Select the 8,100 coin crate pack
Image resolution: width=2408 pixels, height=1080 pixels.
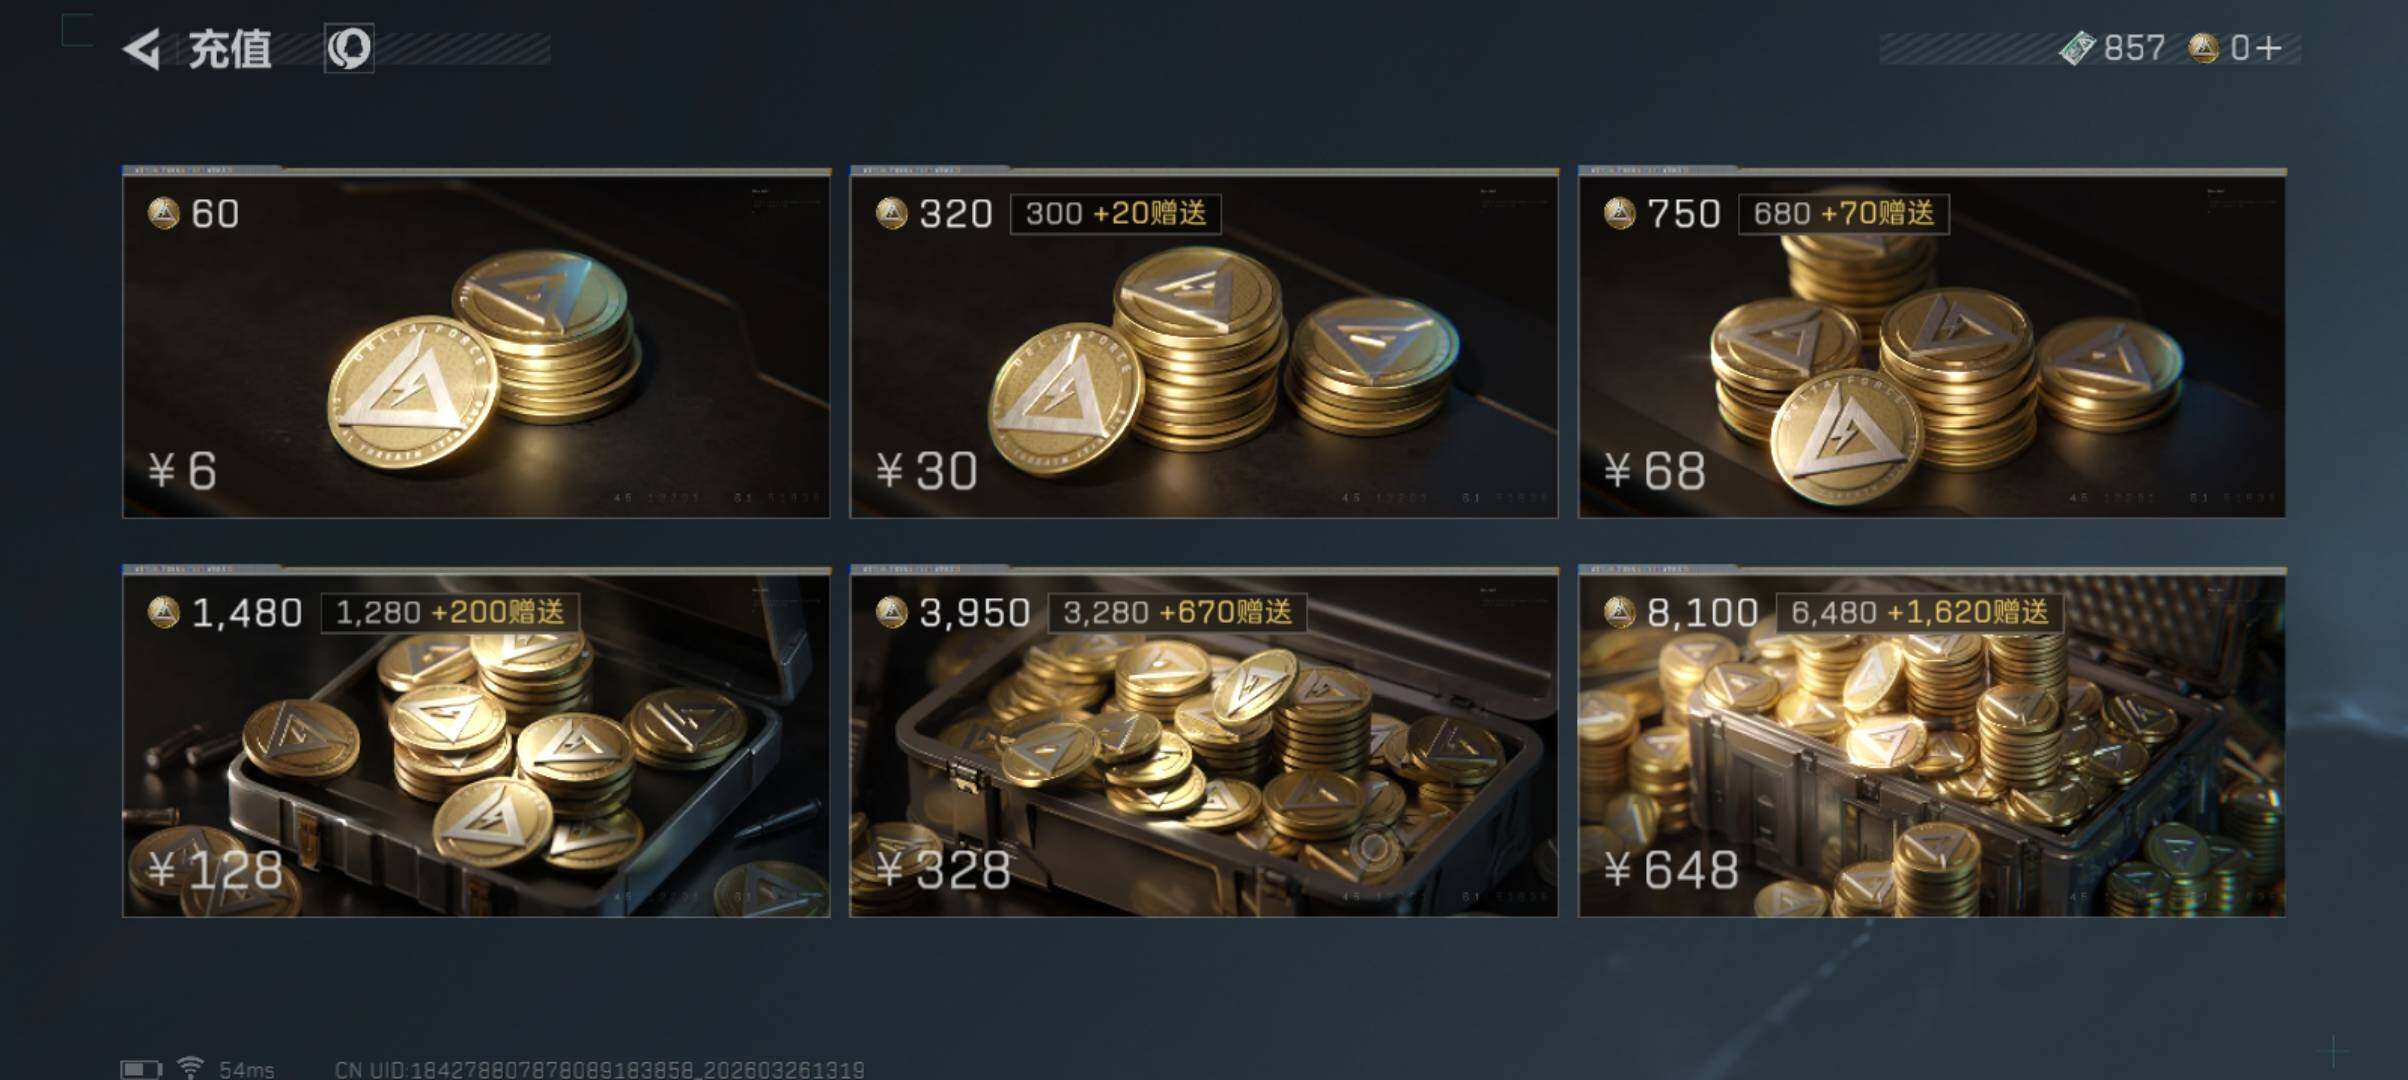click(1932, 742)
